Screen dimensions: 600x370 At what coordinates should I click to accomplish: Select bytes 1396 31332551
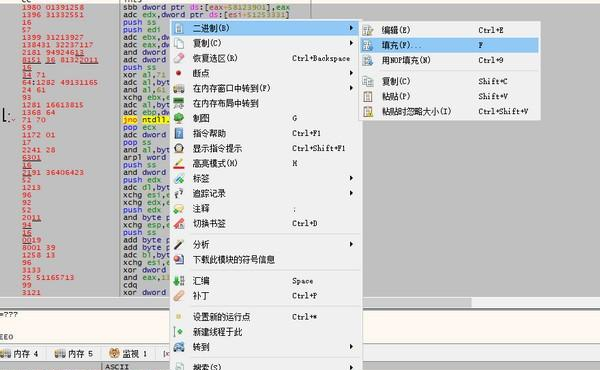coord(53,15)
